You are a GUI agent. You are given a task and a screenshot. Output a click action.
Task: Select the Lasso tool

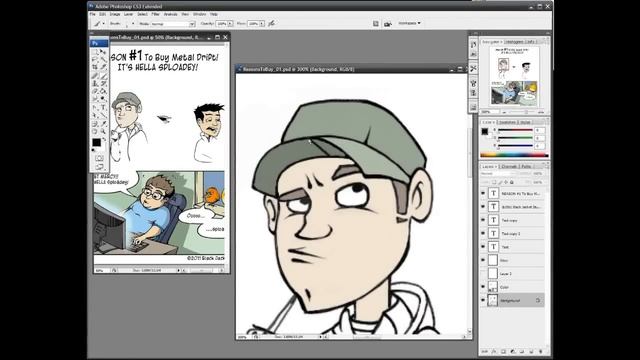click(95, 59)
